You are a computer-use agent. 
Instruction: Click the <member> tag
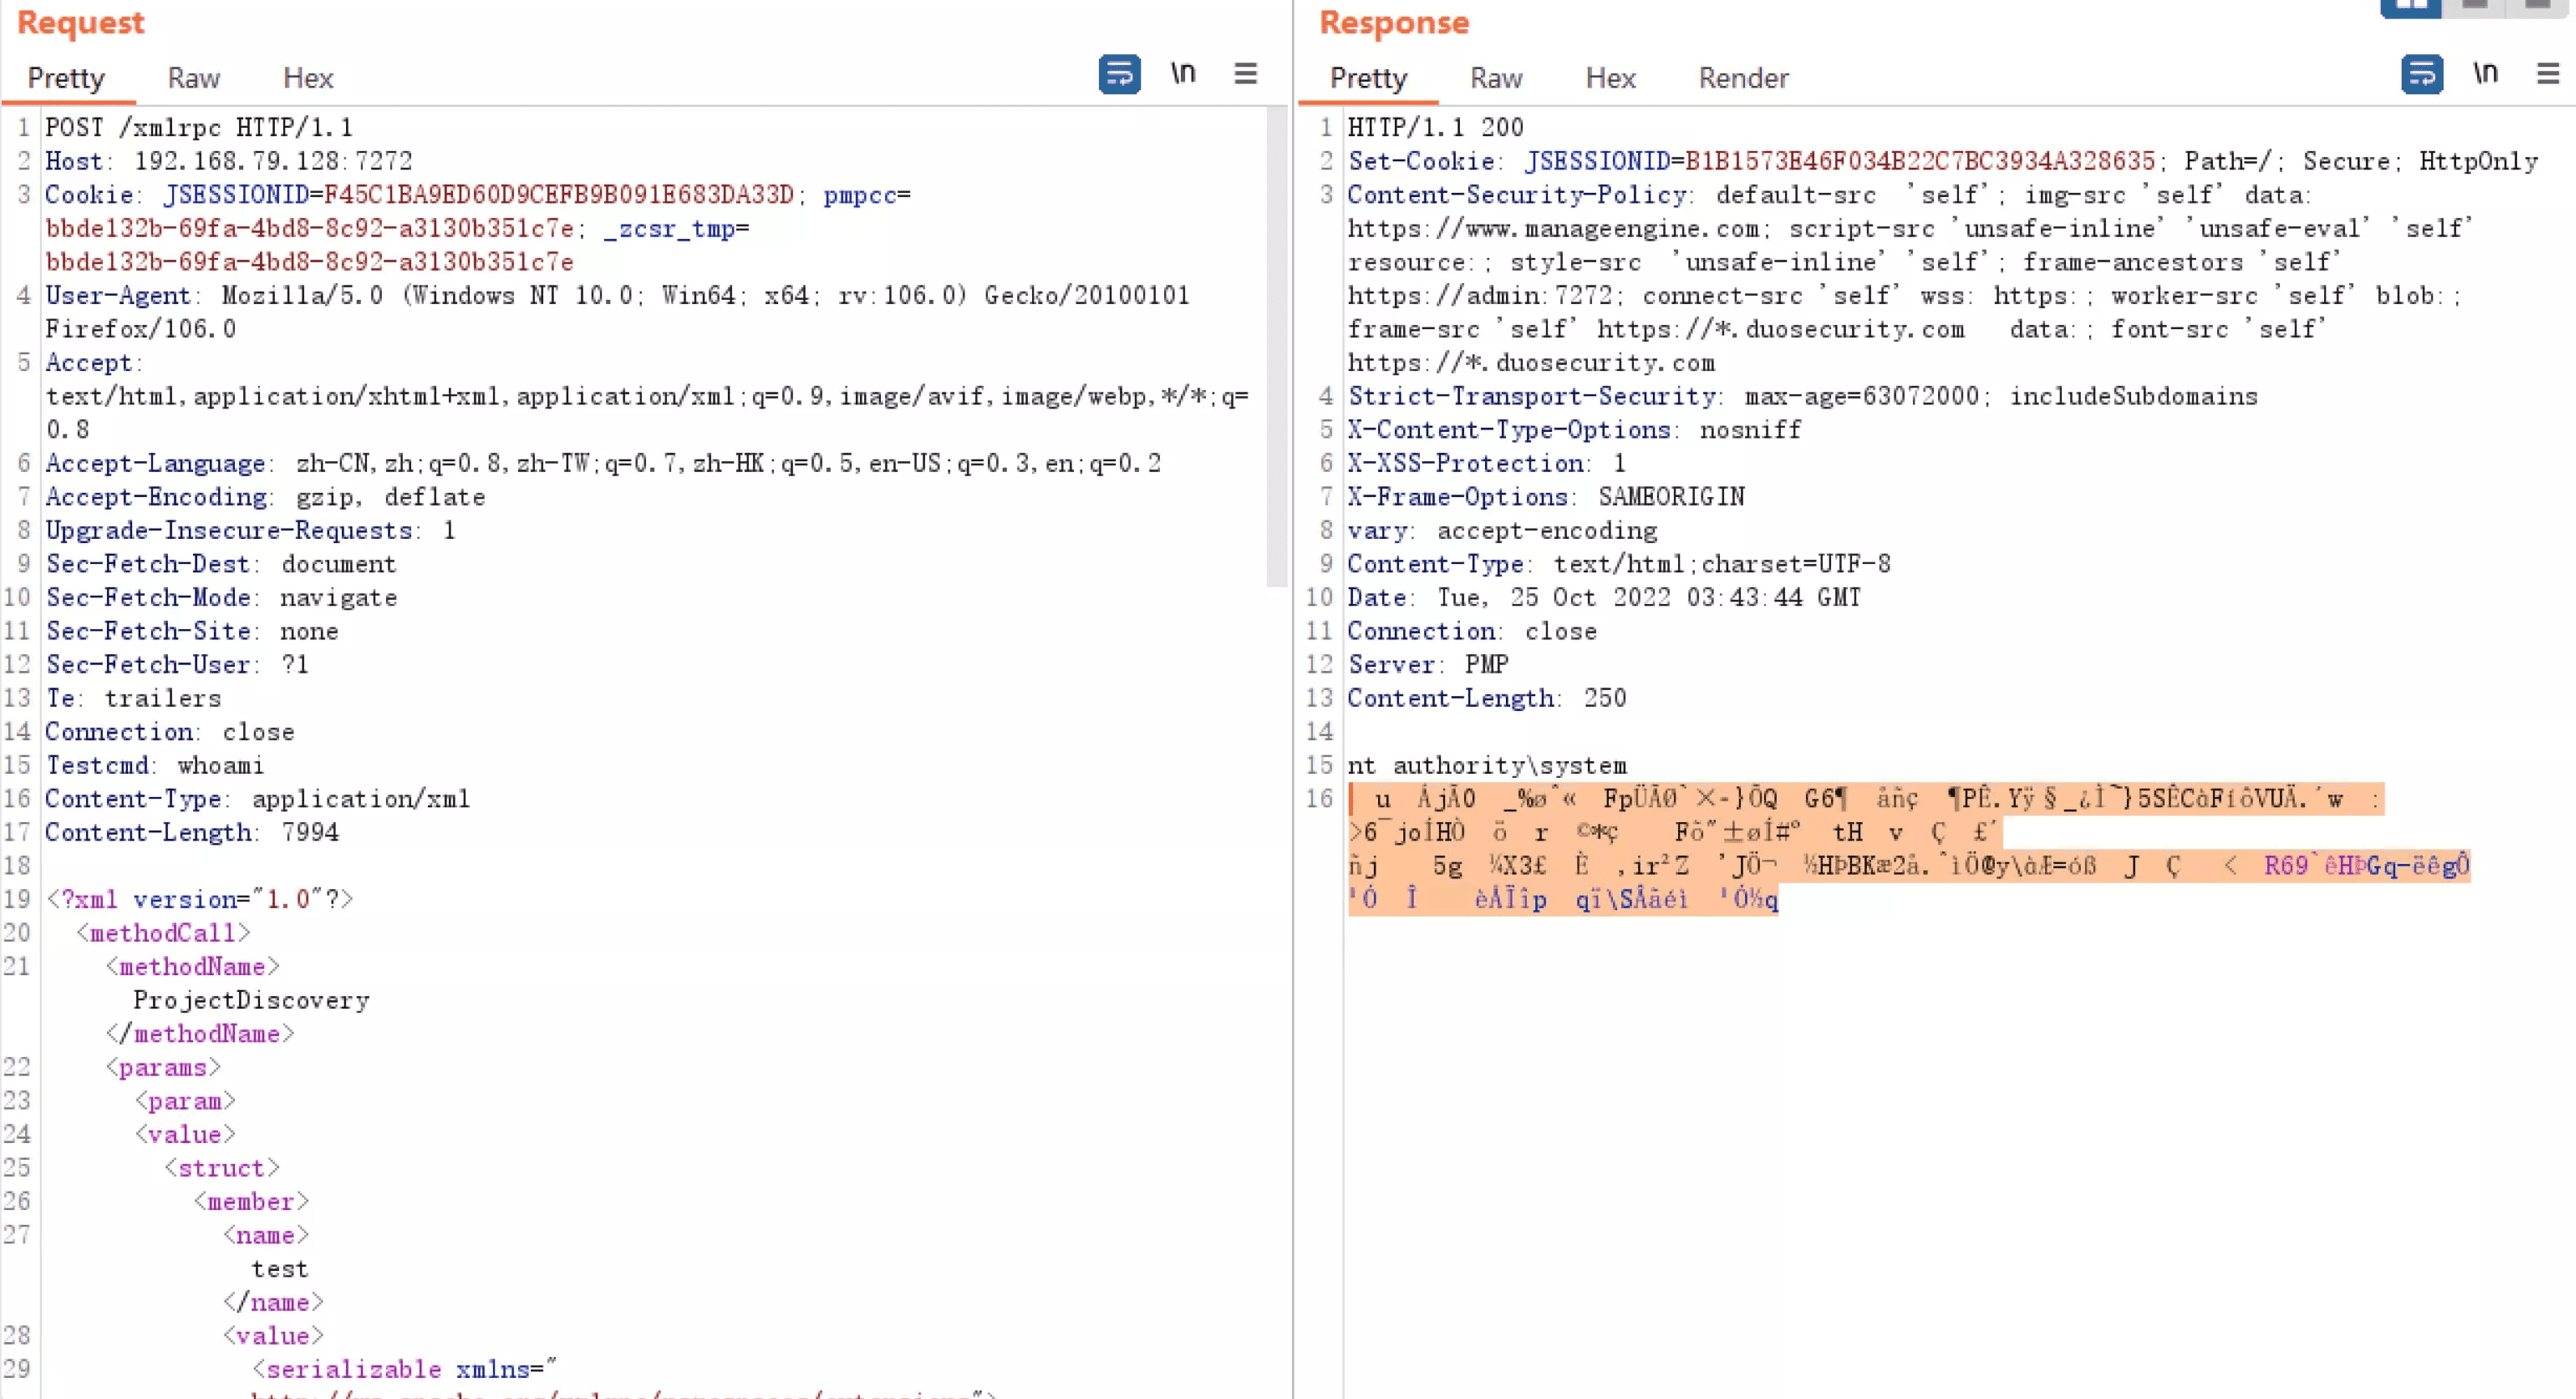[251, 1201]
